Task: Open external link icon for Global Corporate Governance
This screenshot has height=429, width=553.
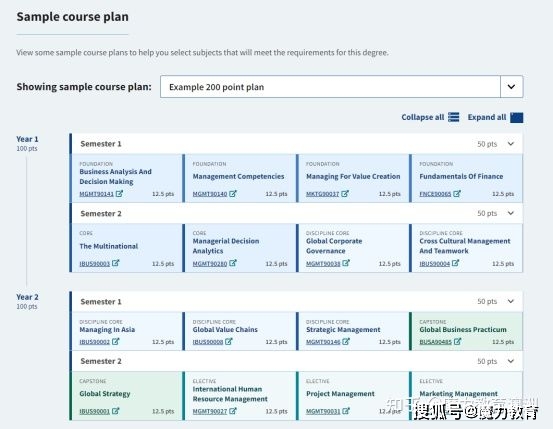Action: [346, 263]
